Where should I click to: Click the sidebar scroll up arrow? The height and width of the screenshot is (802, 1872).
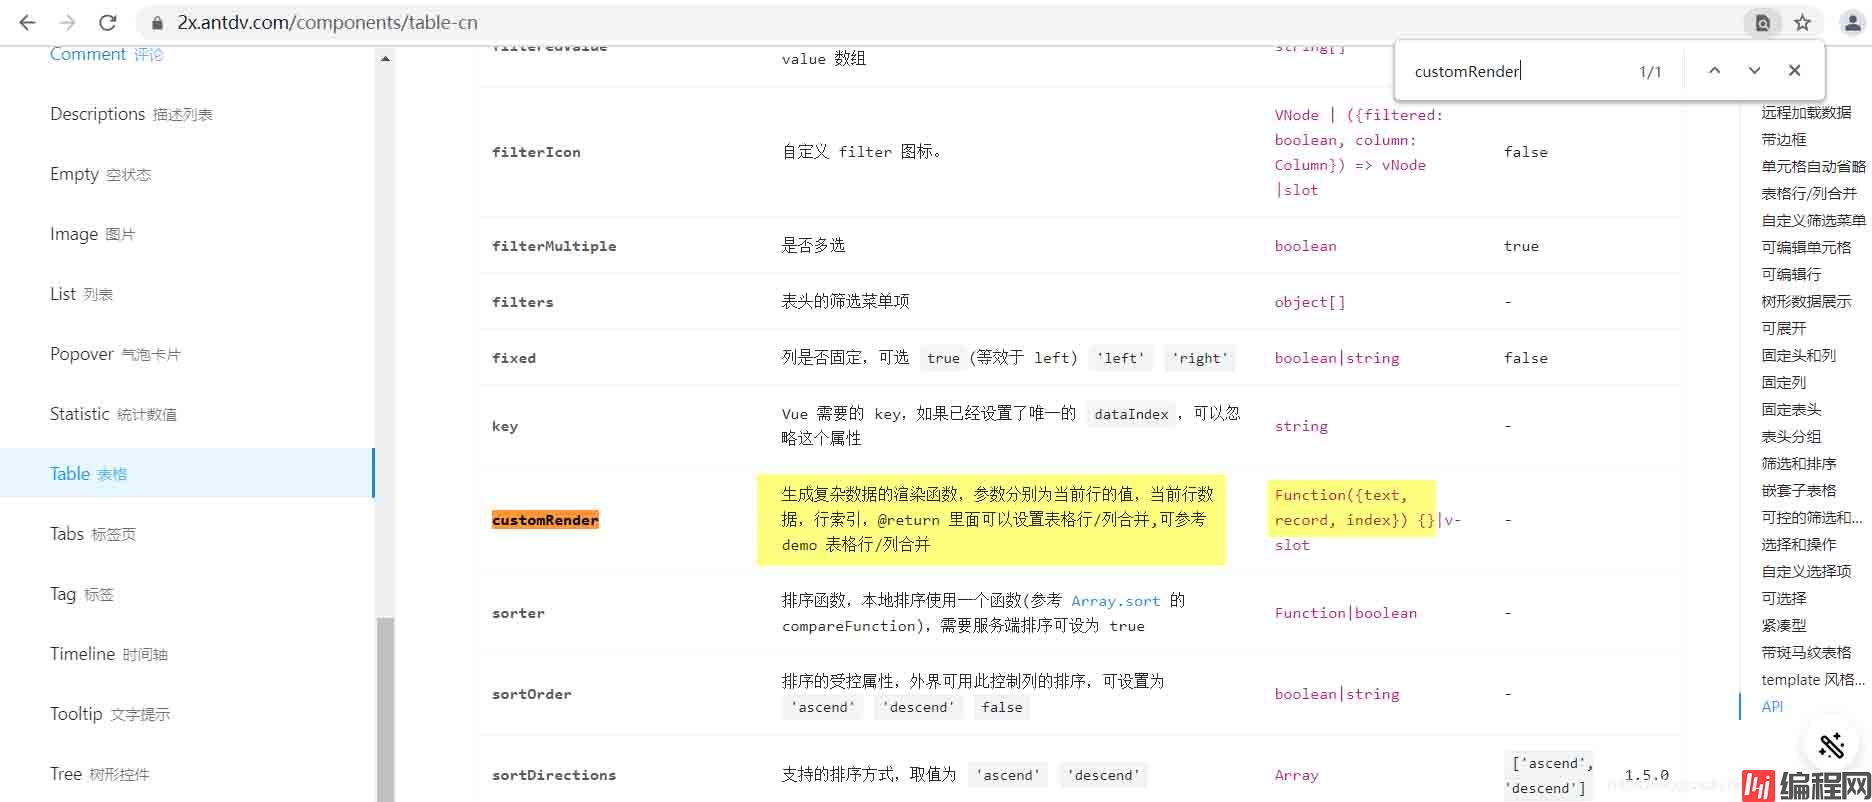coord(385,59)
